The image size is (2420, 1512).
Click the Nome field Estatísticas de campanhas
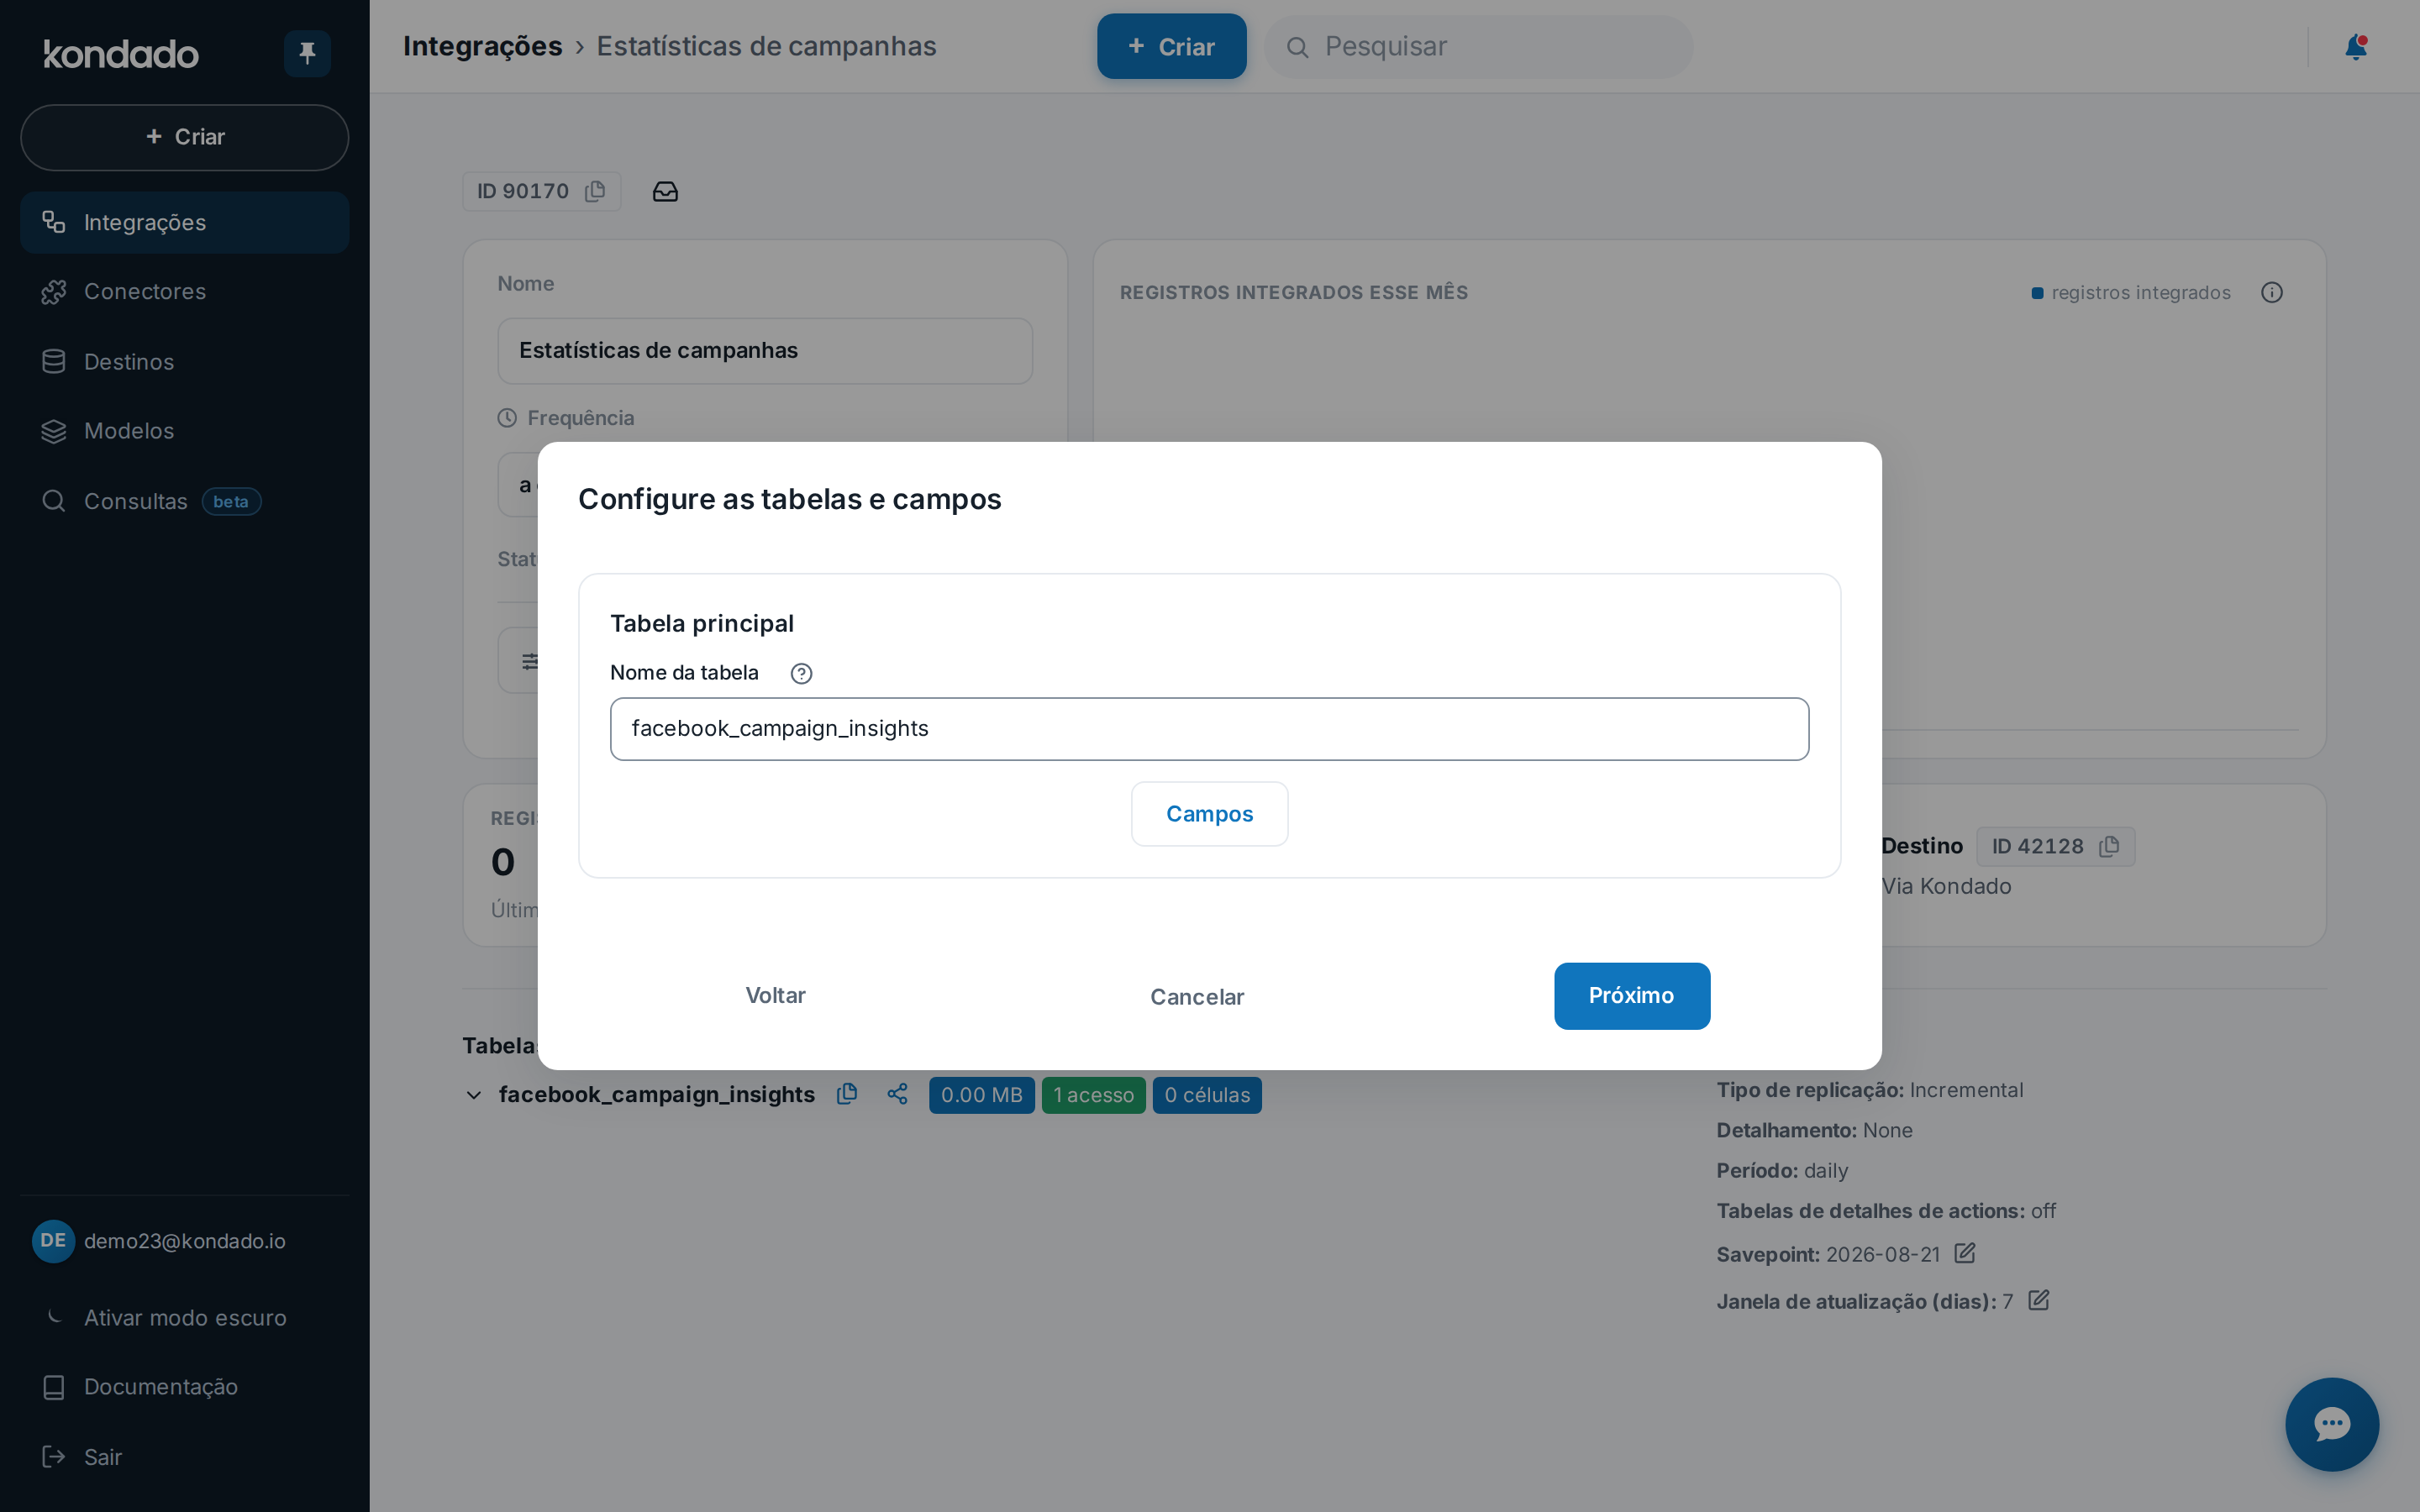(x=765, y=351)
